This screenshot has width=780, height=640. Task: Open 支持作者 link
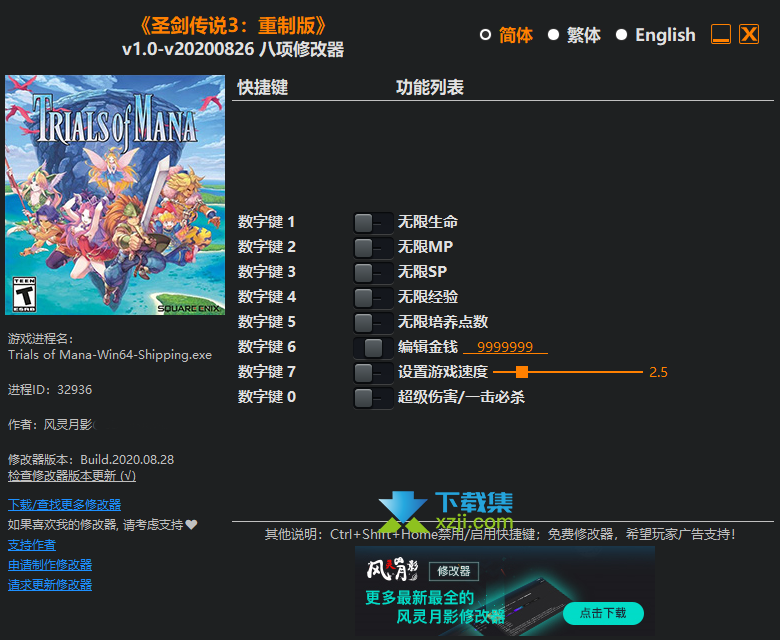[x=32, y=545]
